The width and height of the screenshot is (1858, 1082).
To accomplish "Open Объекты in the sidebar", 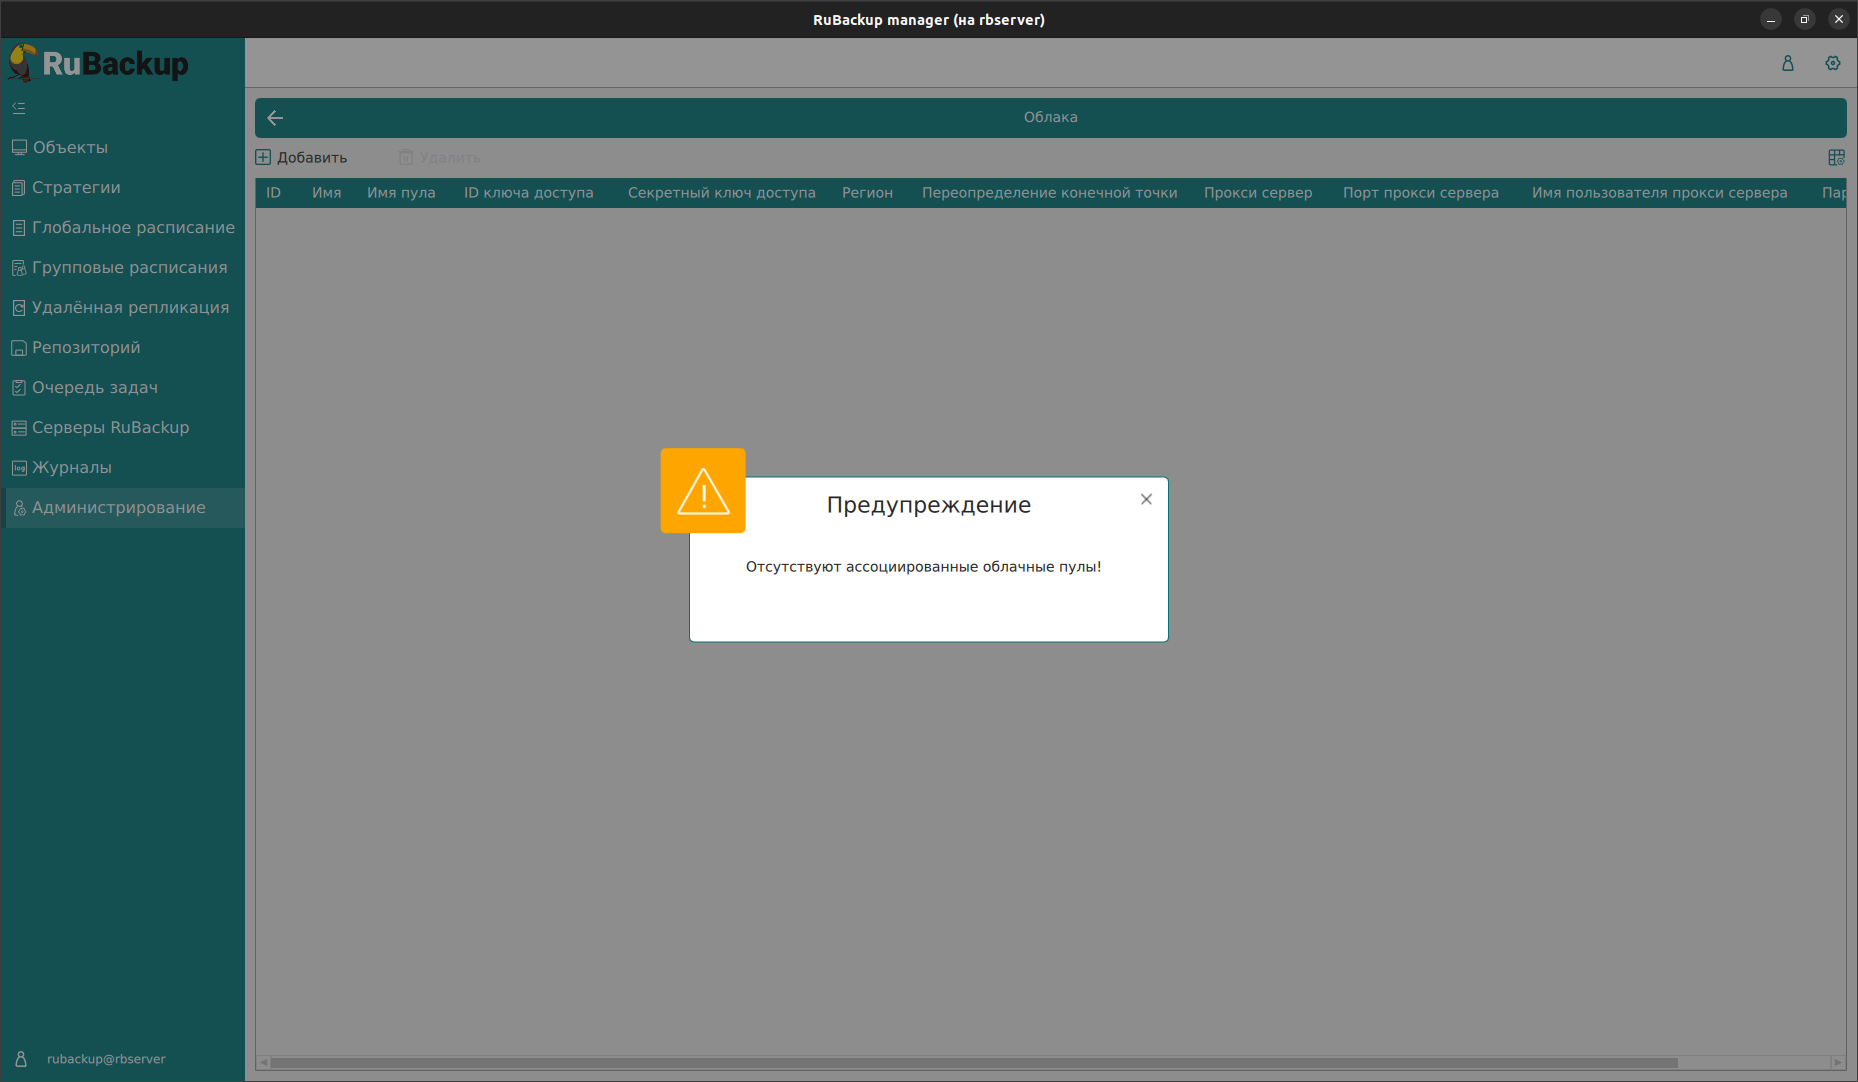I will [70, 147].
